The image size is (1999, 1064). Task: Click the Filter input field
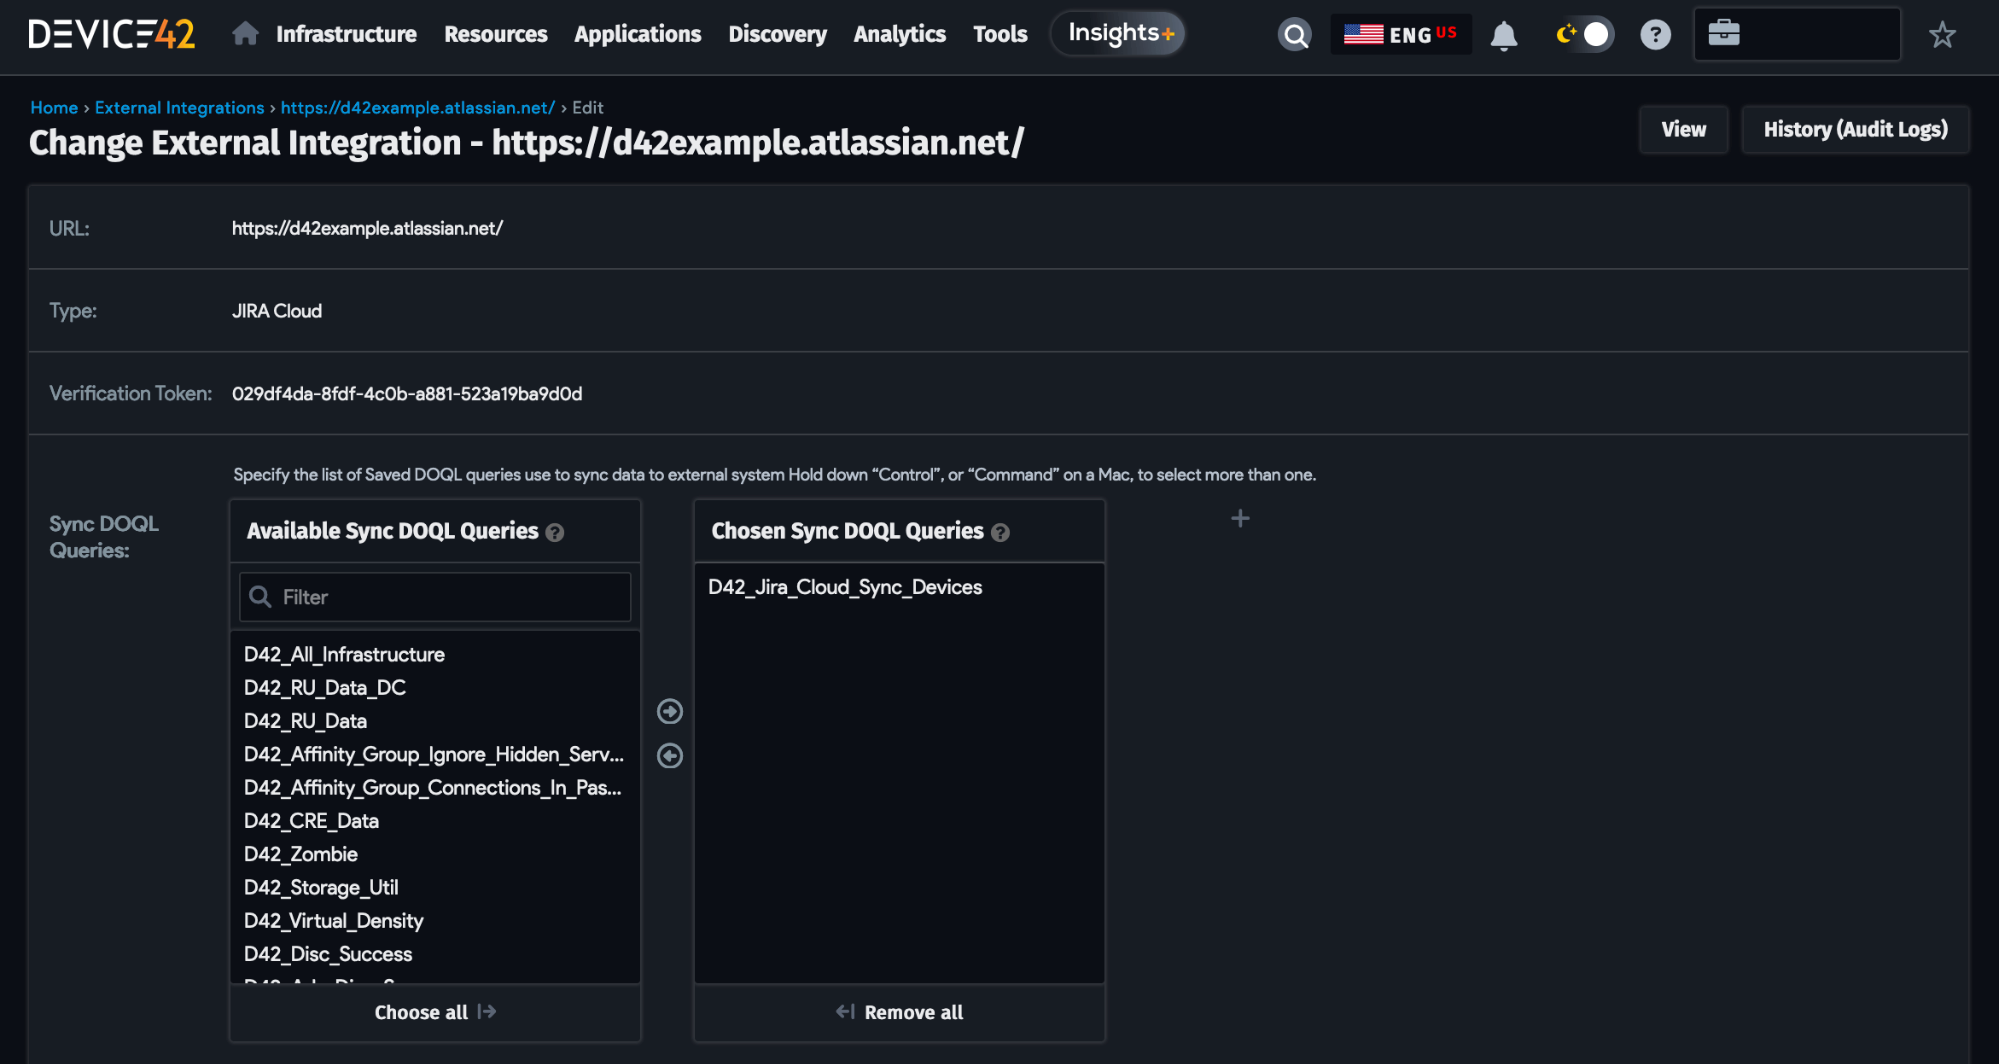434,596
